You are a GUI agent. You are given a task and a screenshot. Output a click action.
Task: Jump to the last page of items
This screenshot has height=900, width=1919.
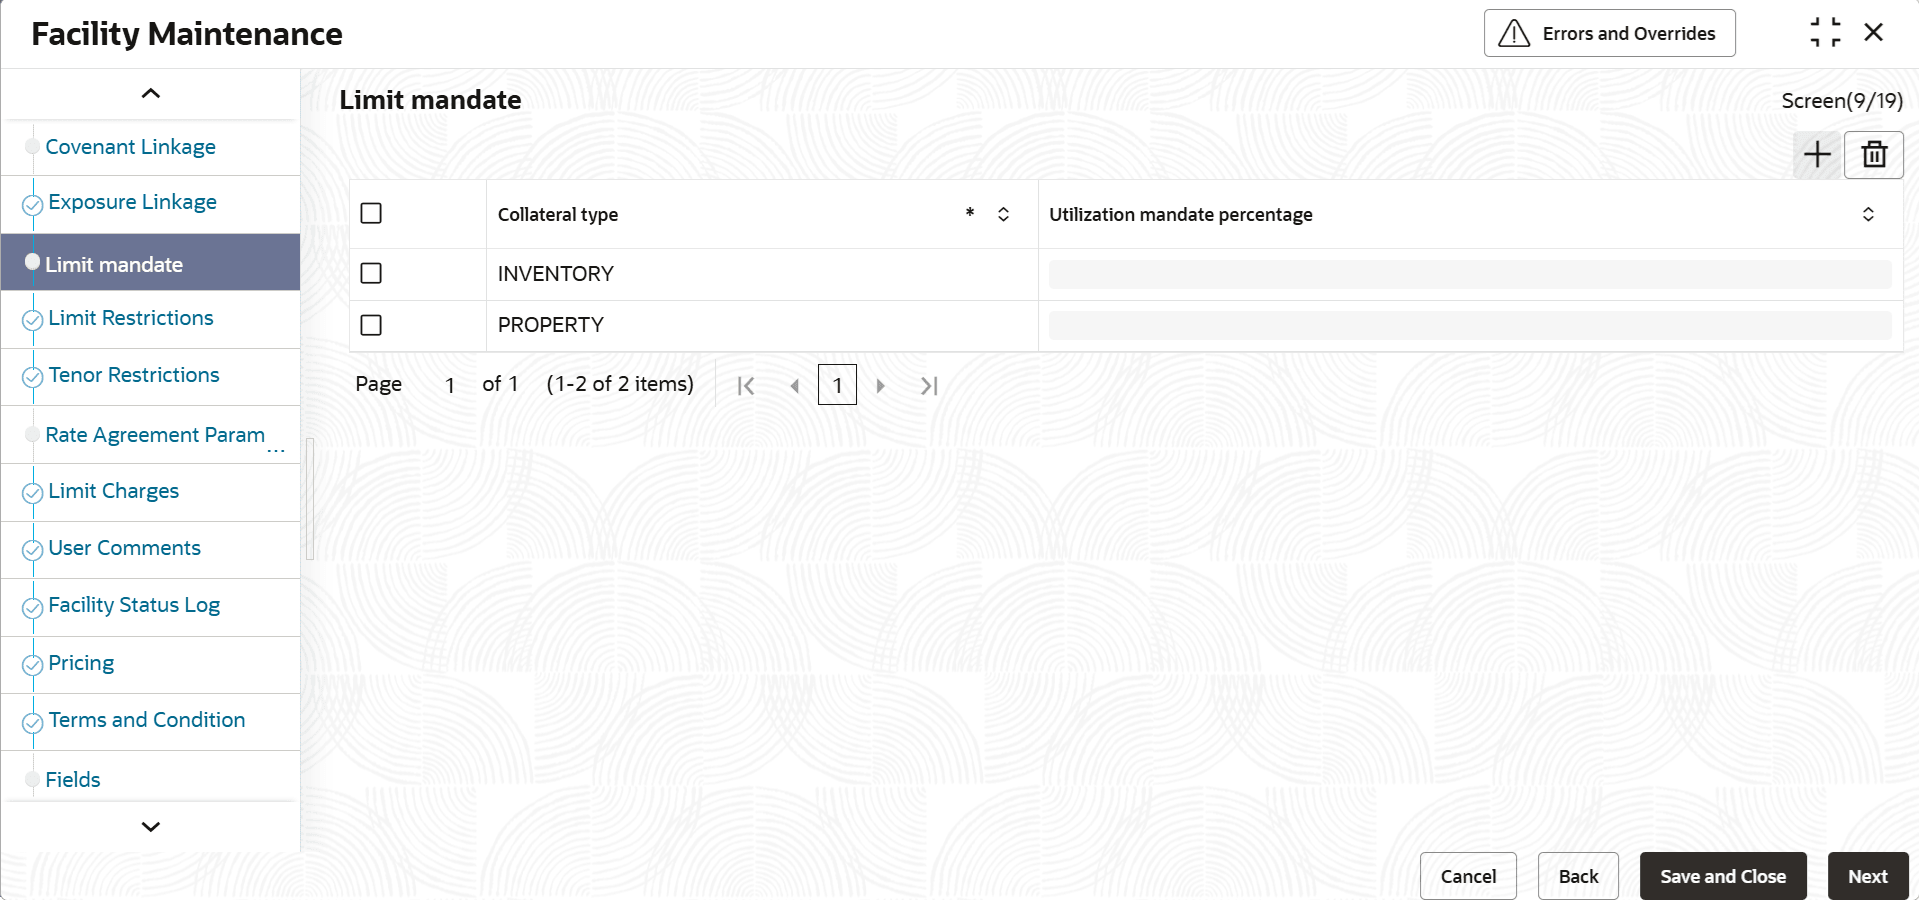point(929,385)
